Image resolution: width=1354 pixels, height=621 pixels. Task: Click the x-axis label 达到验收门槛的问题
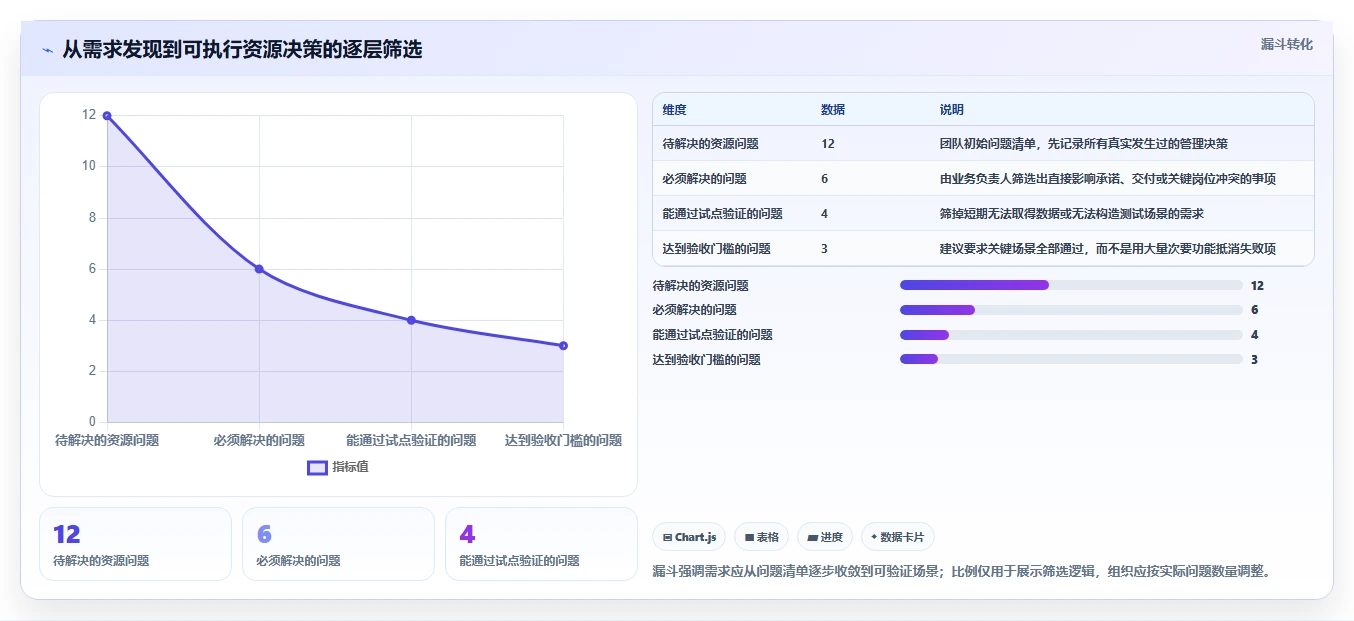[x=563, y=440]
